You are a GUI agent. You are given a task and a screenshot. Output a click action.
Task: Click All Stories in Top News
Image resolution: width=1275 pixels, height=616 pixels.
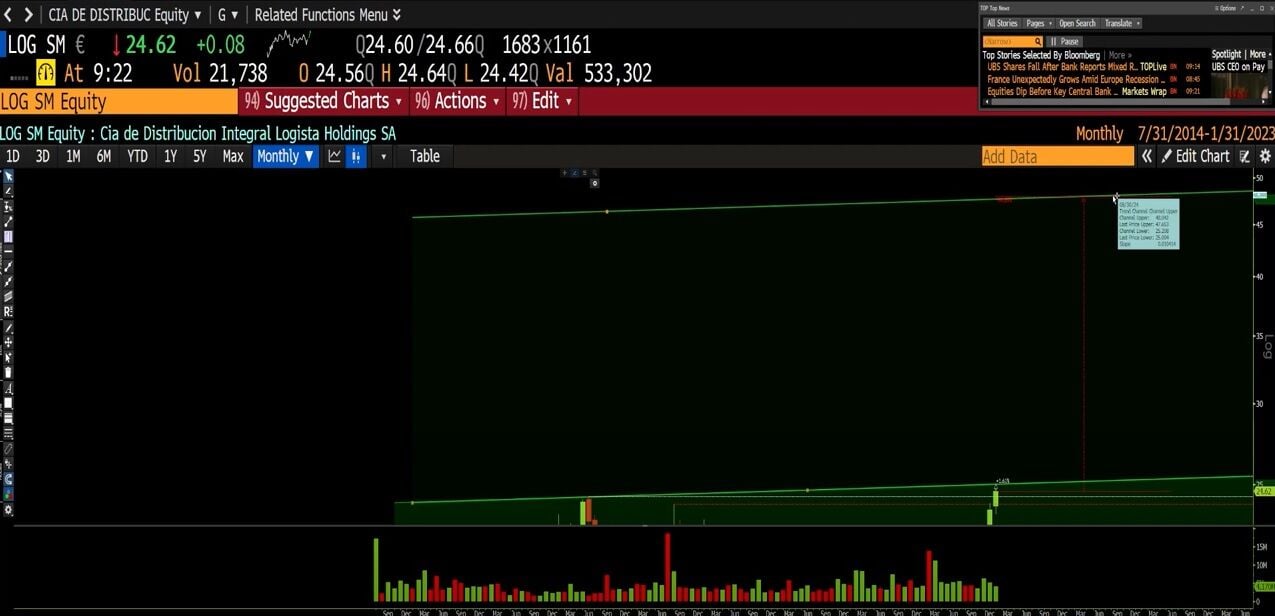[x=1002, y=23]
